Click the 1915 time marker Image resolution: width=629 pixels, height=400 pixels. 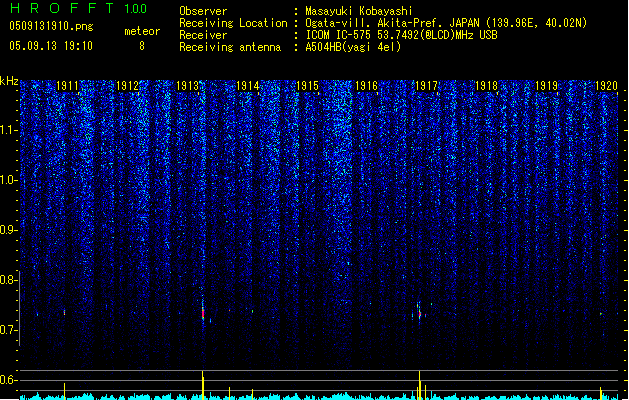(307, 86)
